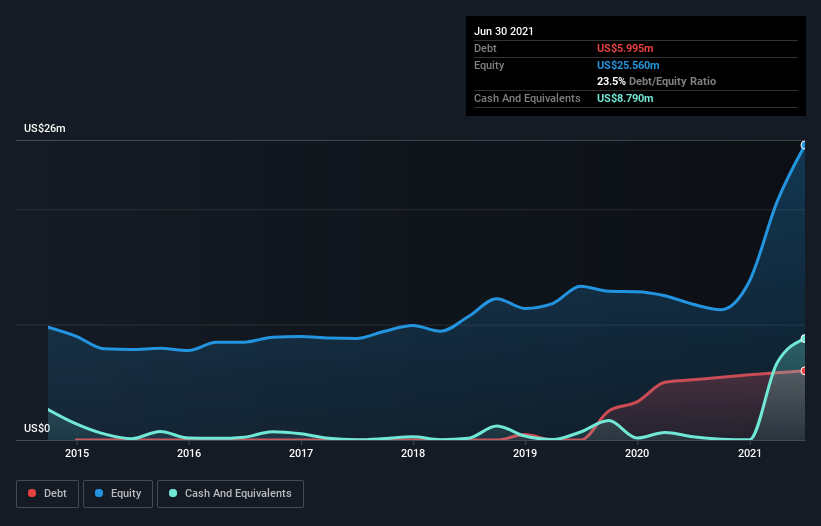The image size is (821, 526).
Task: Click the 2021 x-axis label
Action: (749, 453)
